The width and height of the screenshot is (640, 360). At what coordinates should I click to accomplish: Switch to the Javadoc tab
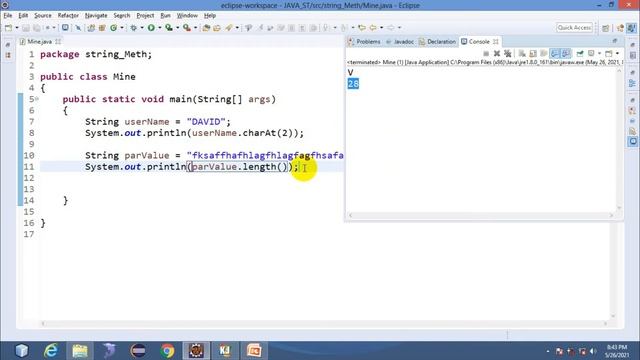[x=400, y=42]
